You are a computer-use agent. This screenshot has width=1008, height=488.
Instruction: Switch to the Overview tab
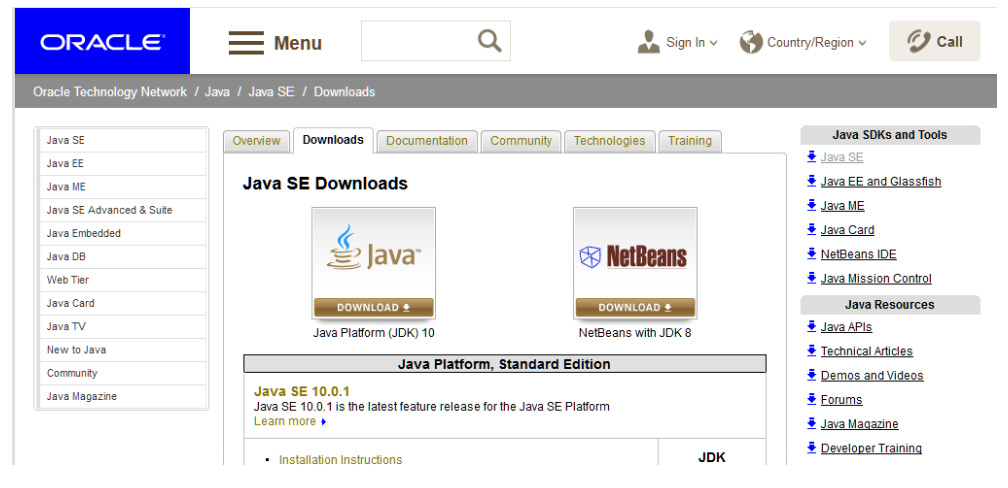(x=256, y=141)
